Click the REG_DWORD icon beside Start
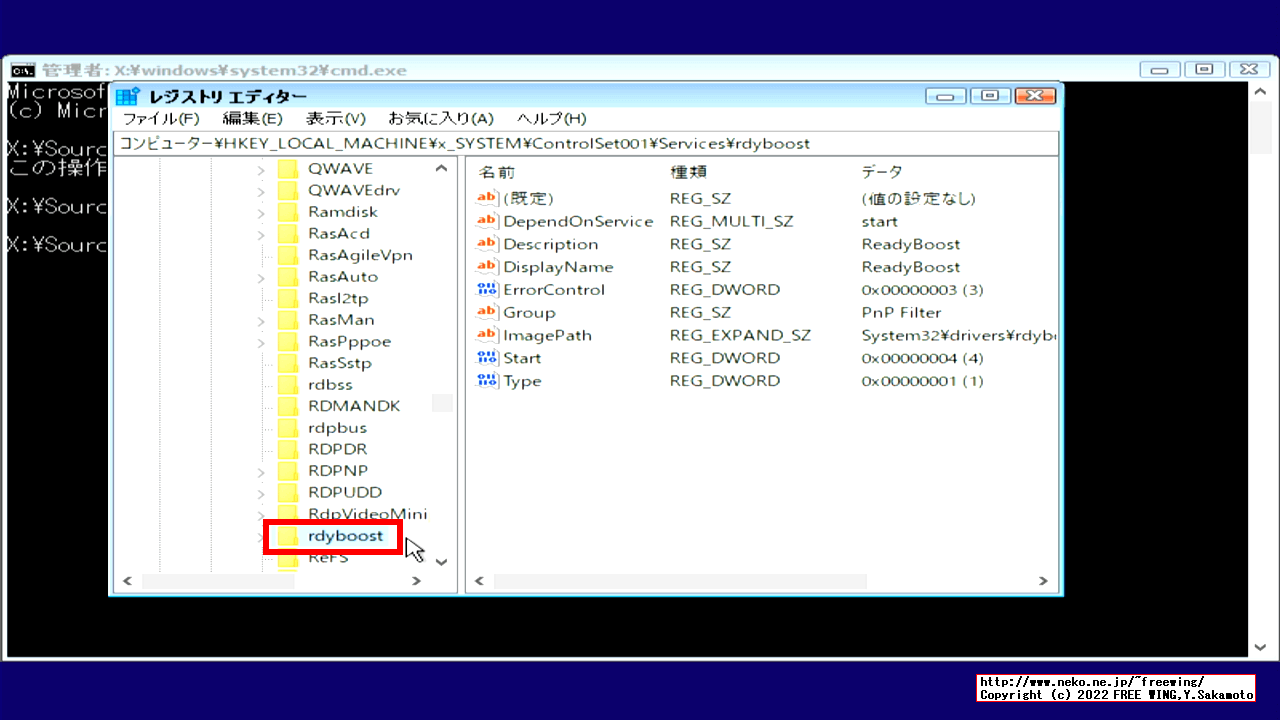This screenshot has height=720, width=1280. pyautogui.click(x=487, y=357)
